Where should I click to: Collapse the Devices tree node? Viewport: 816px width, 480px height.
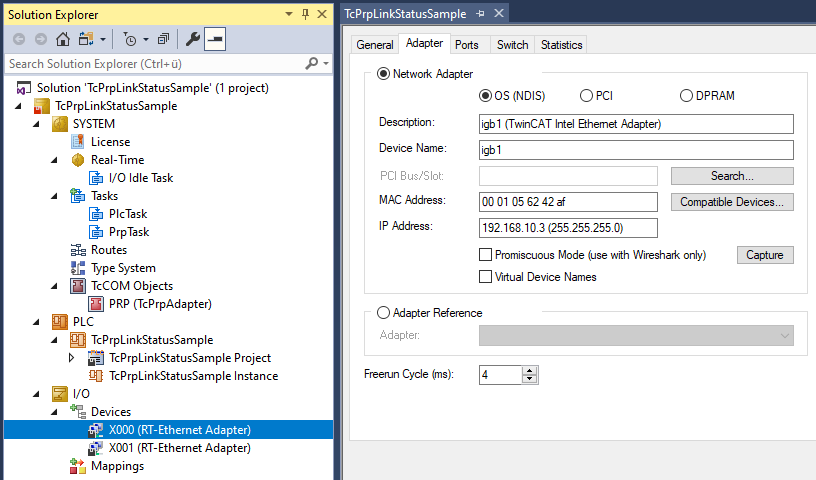click(55, 412)
